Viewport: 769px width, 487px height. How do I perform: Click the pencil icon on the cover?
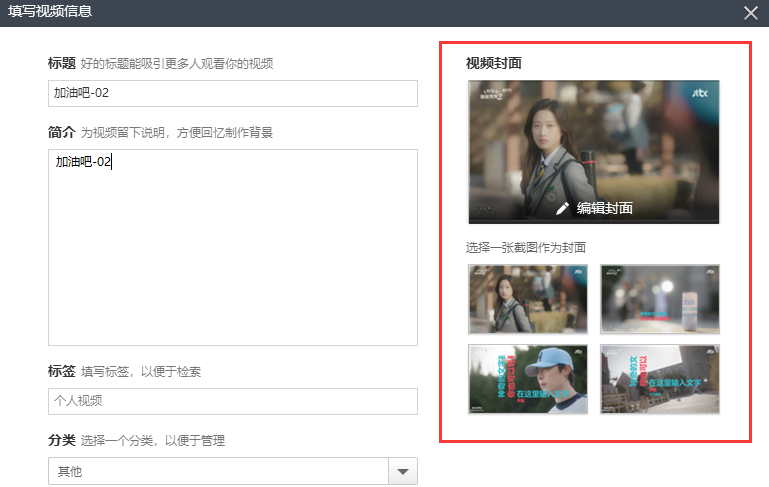coord(563,208)
